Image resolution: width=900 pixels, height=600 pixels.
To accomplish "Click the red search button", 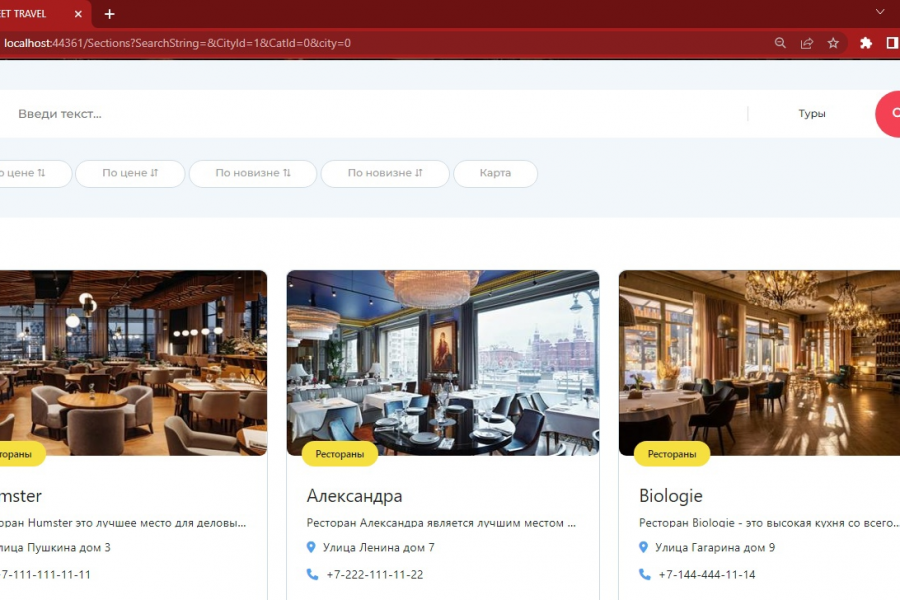I will [x=890, y=114].
